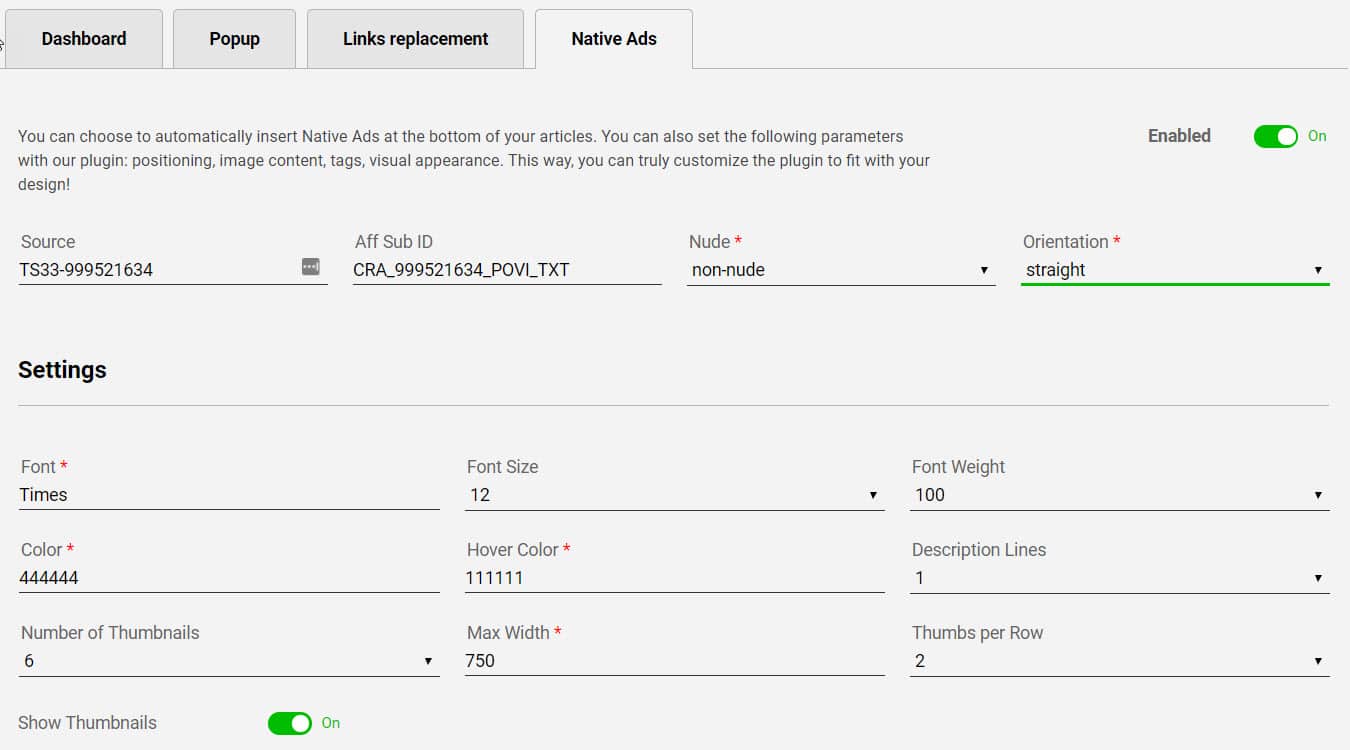The width and height of the screenshot is (1350, 750).
Task: Select the Native Ads tab
Action: 613,39
